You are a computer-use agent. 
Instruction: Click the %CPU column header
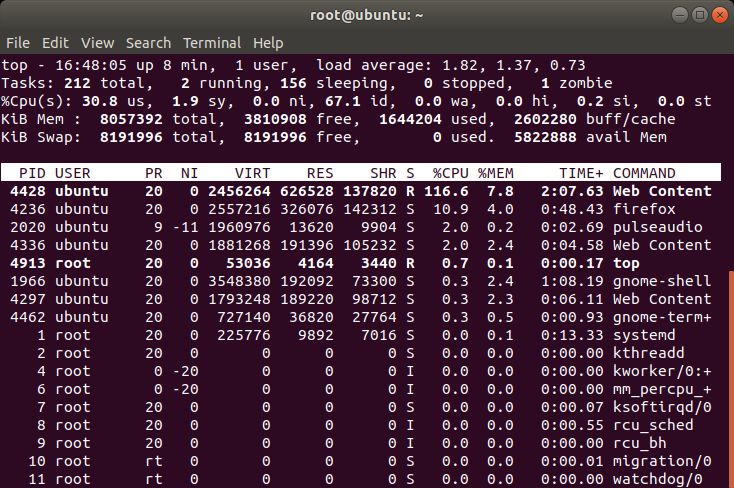click(450, 173)
